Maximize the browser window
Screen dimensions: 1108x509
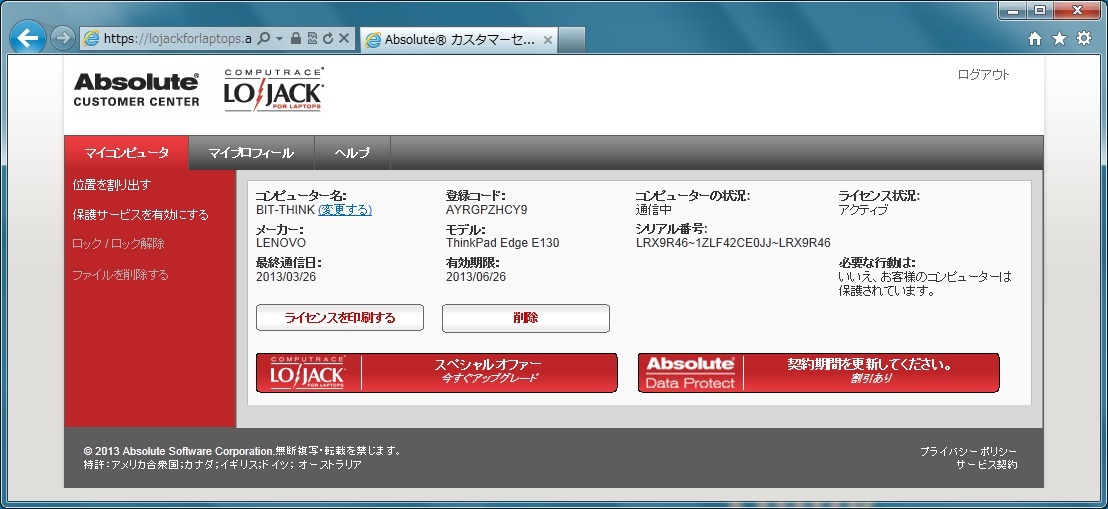[x=1039, y=10]
